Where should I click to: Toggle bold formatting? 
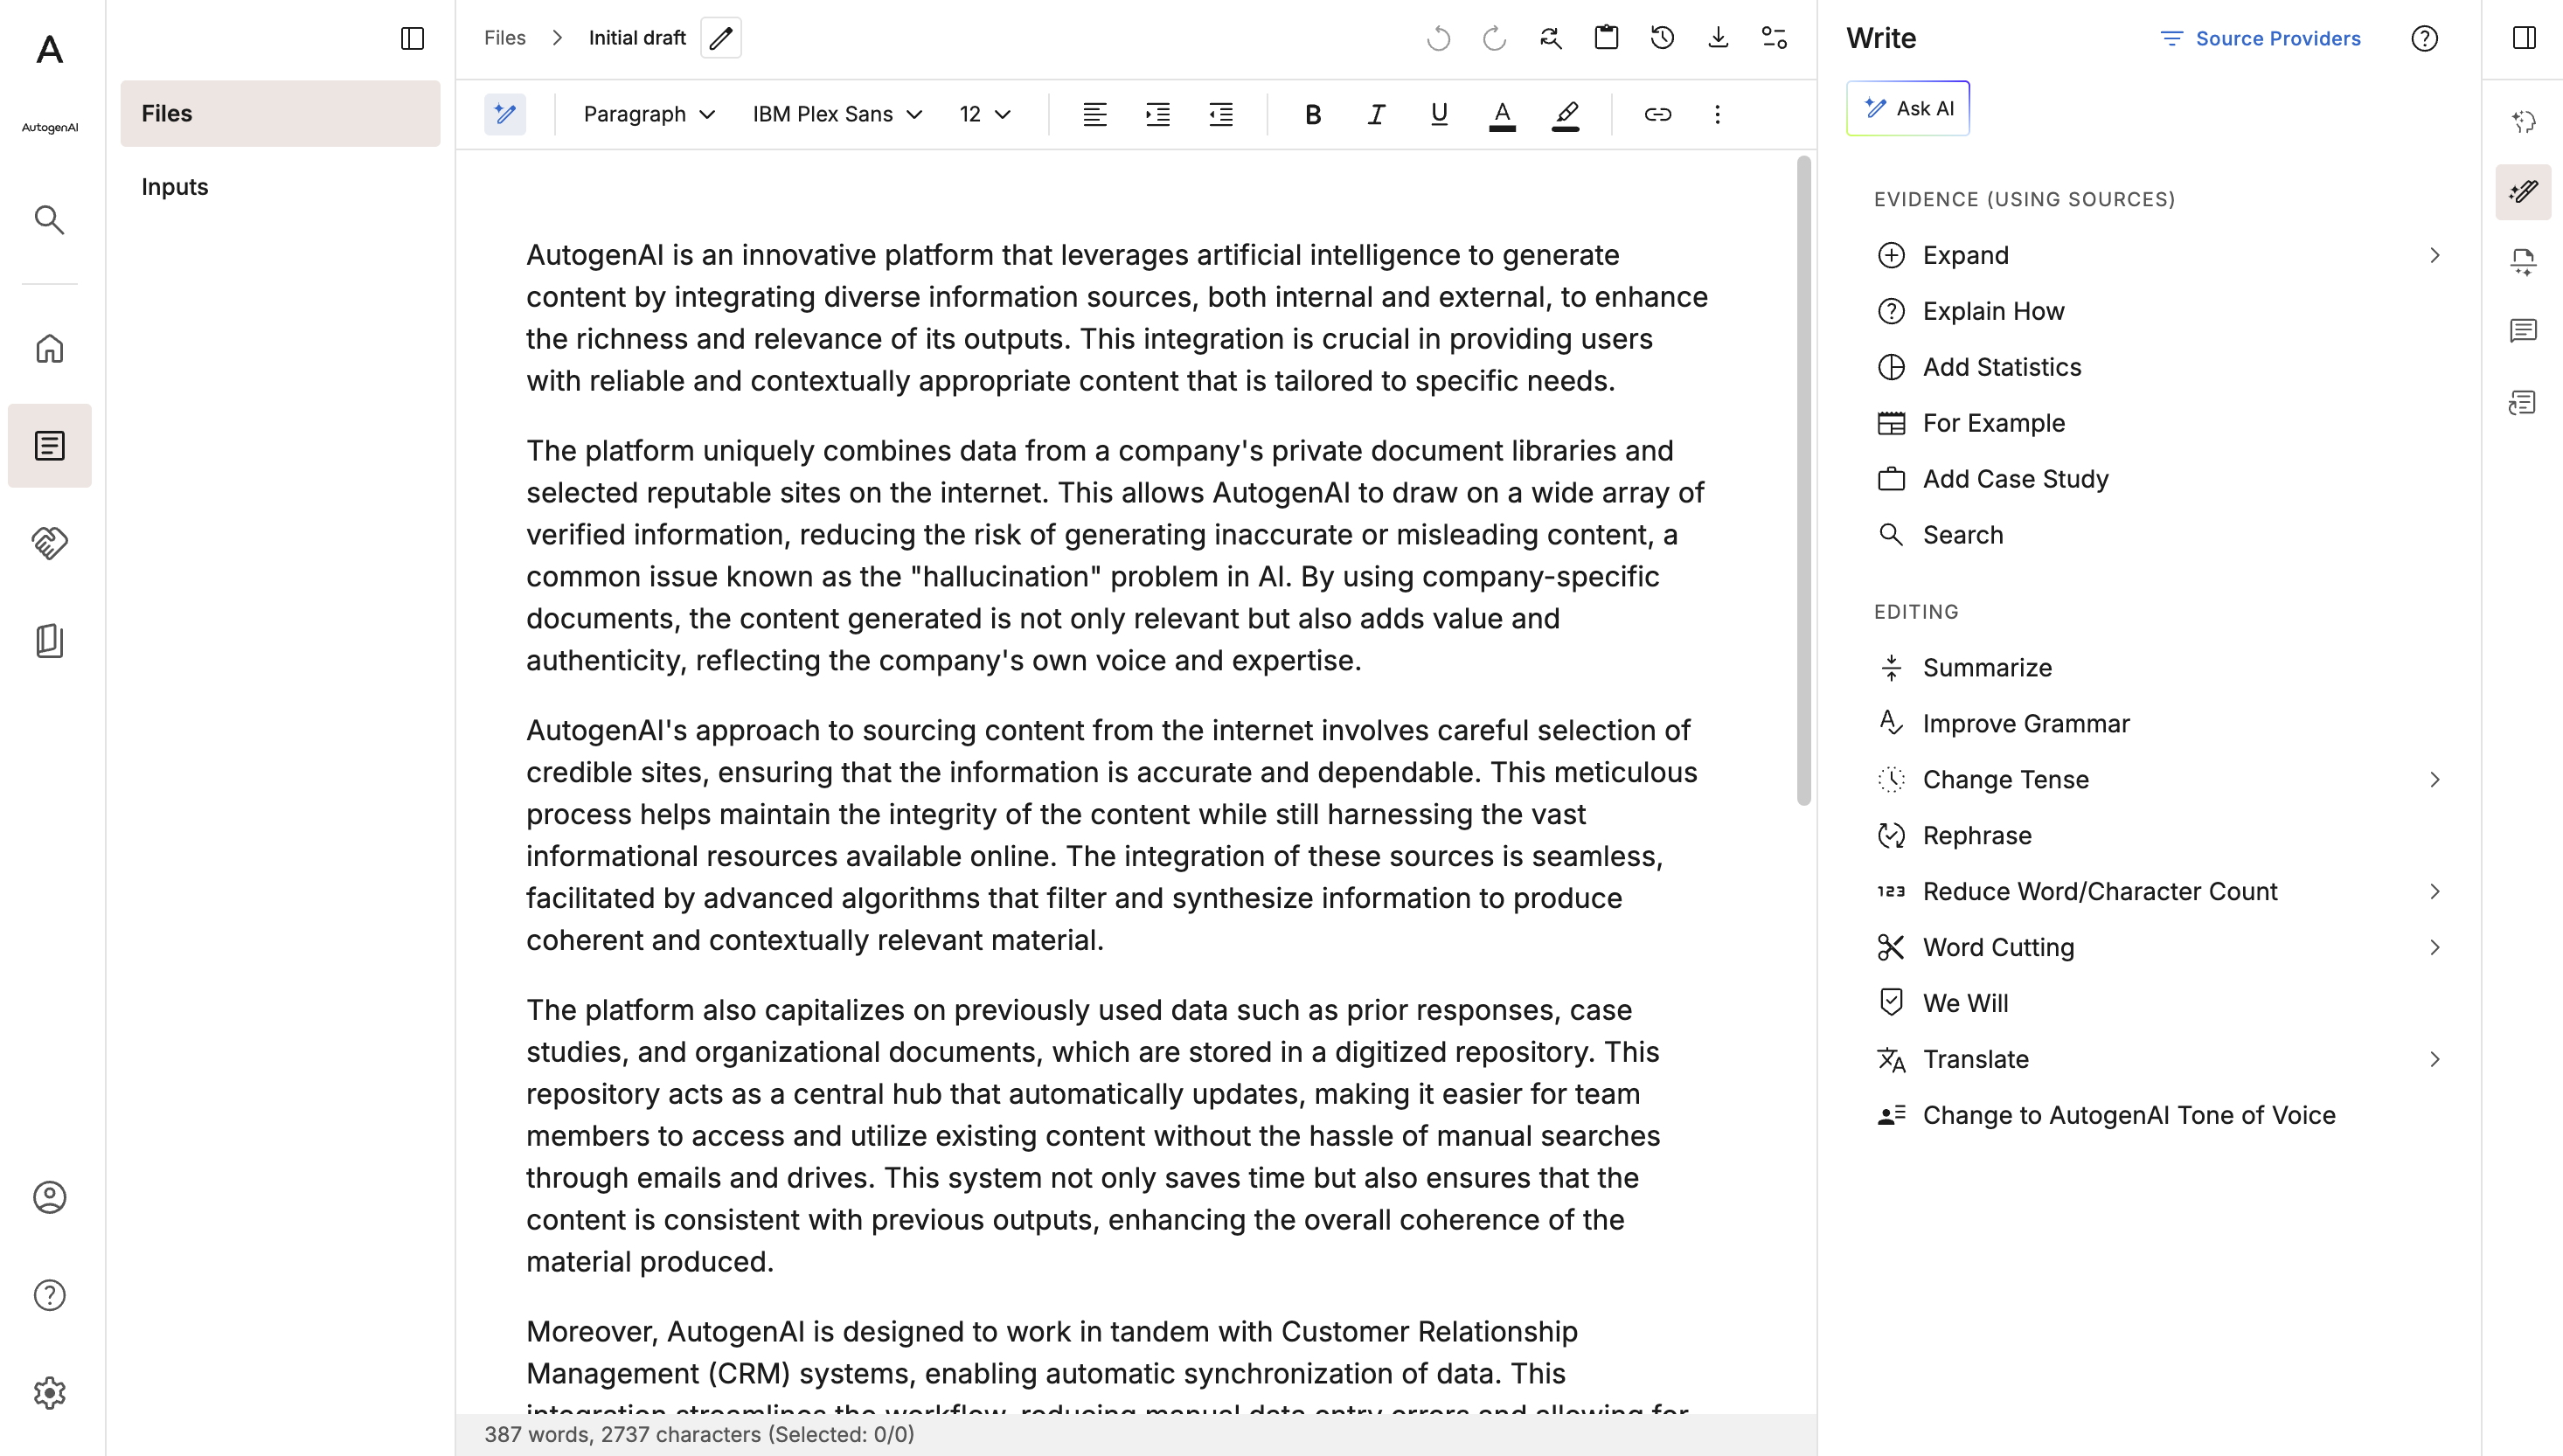pyautogui.click(x=1313, y=114)
